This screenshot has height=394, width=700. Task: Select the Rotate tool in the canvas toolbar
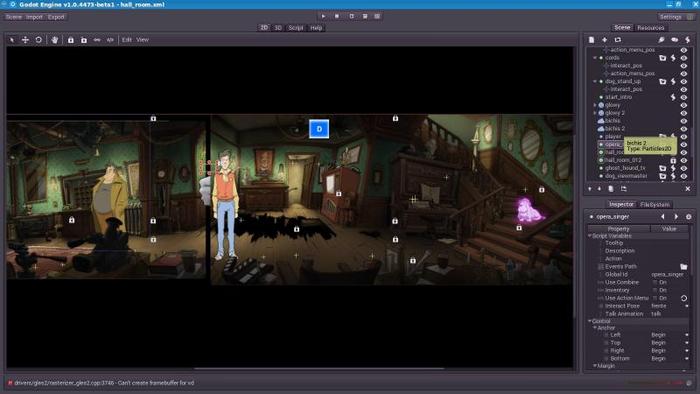click(x=39, y=40)
